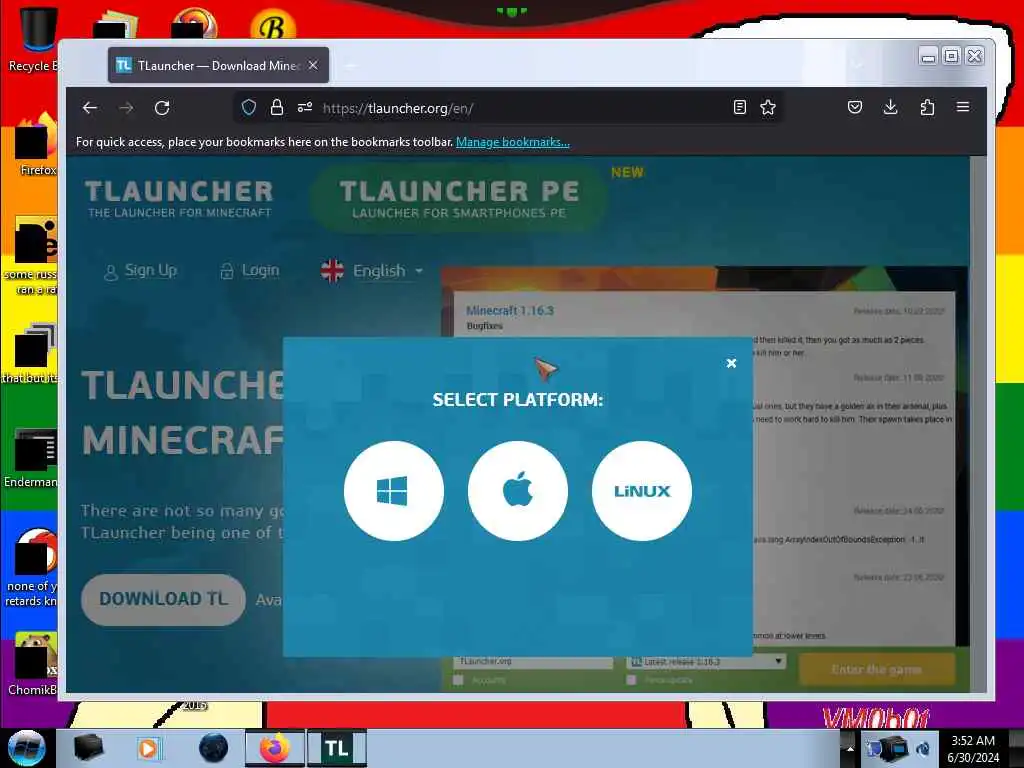
Task: Reload the tlauncher.org page
Action: [162, 108]
